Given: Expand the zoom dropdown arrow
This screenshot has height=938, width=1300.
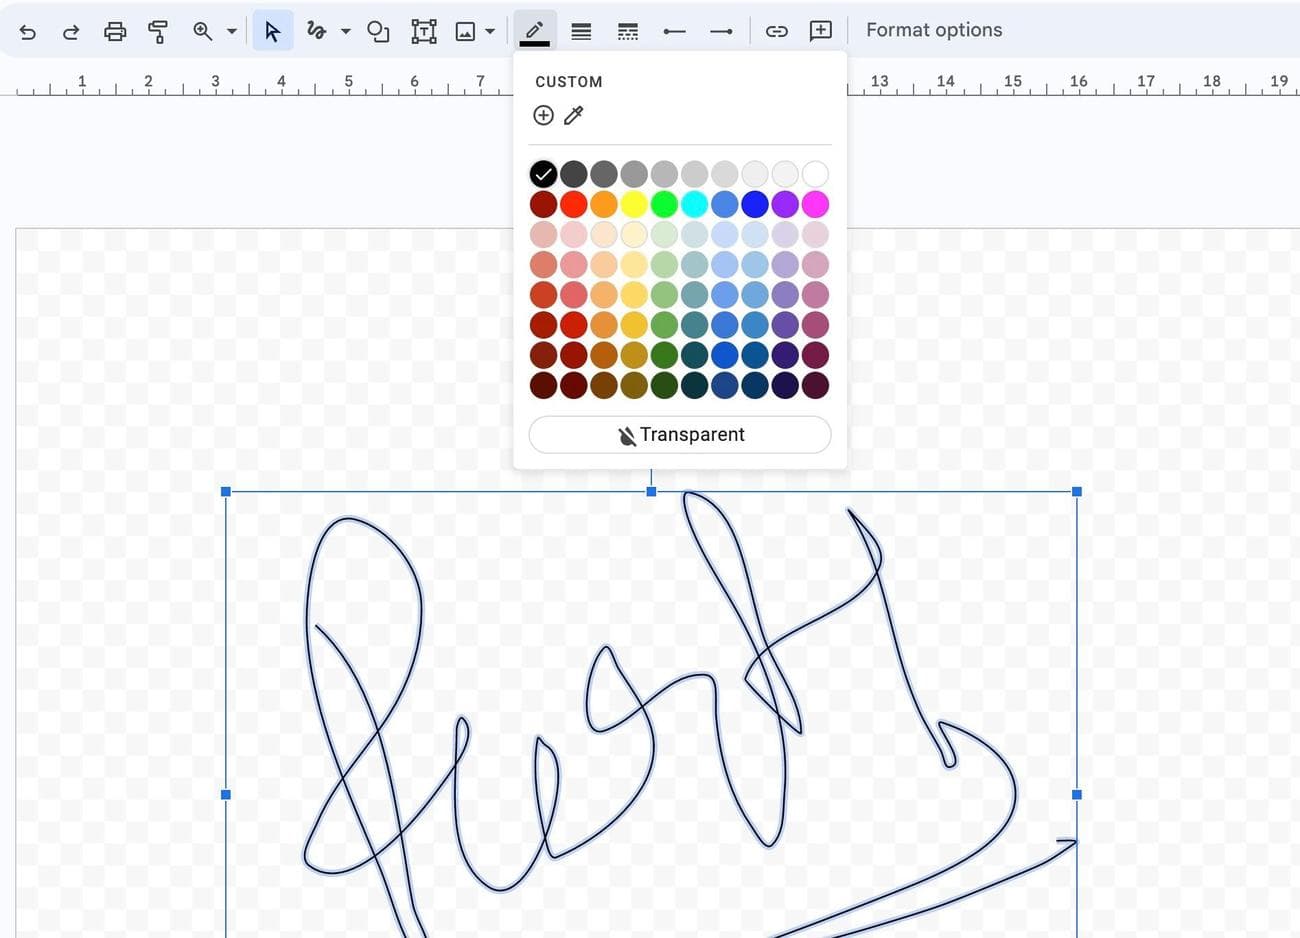Looking at the screenshot, I should point(232,31).
